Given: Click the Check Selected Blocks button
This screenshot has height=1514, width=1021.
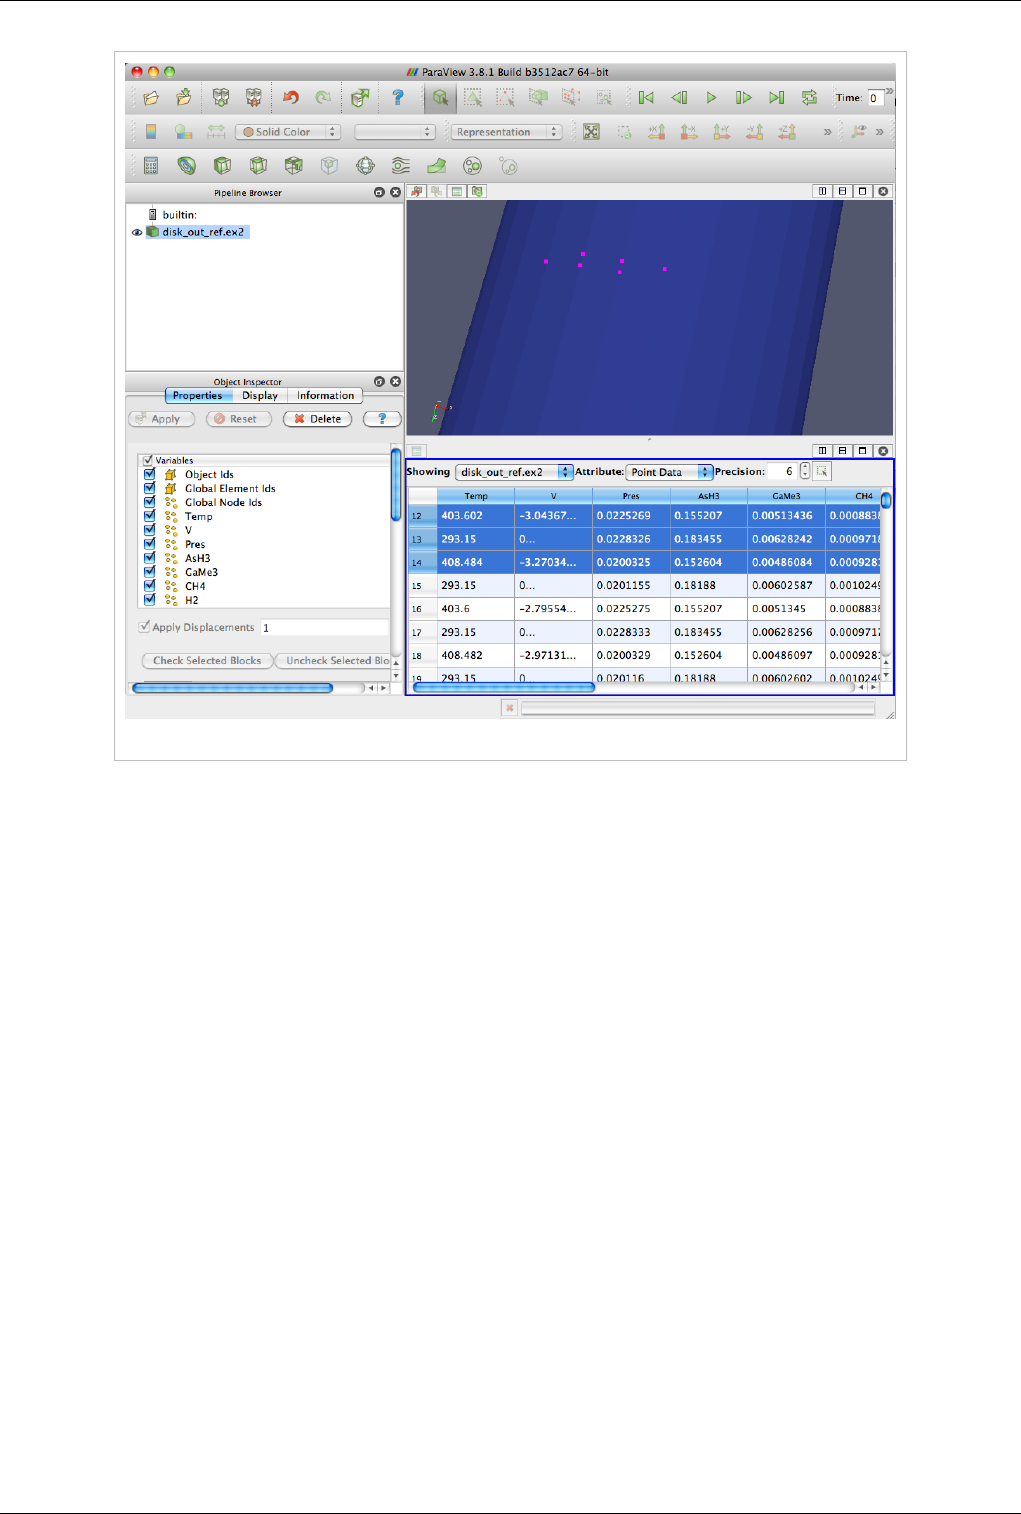Looking at the screenshot, I should (207, 661).
